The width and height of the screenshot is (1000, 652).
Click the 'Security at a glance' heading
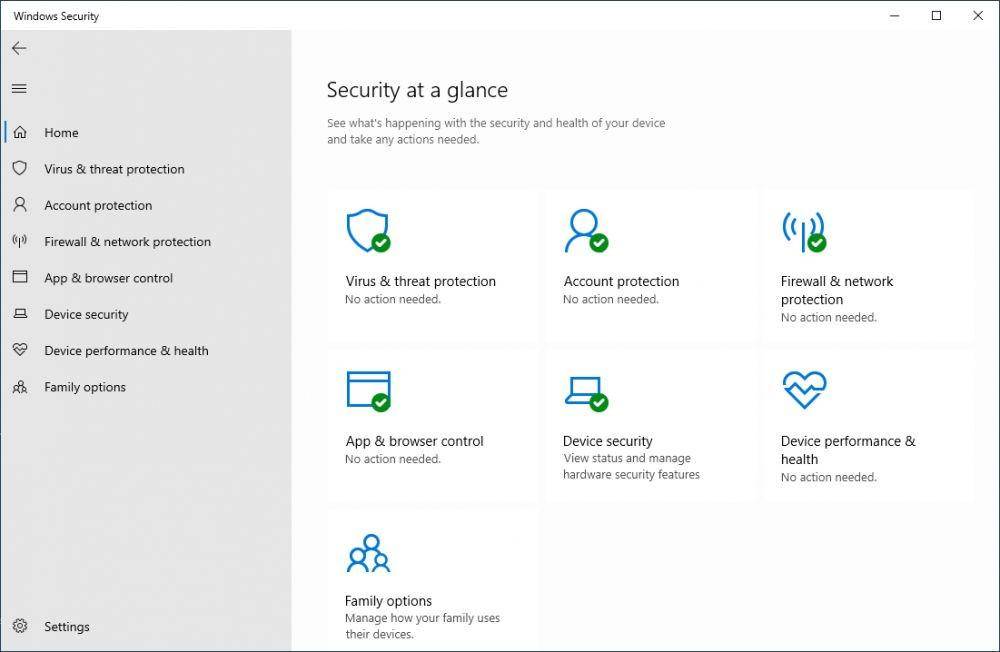click(x=417, y=90)
